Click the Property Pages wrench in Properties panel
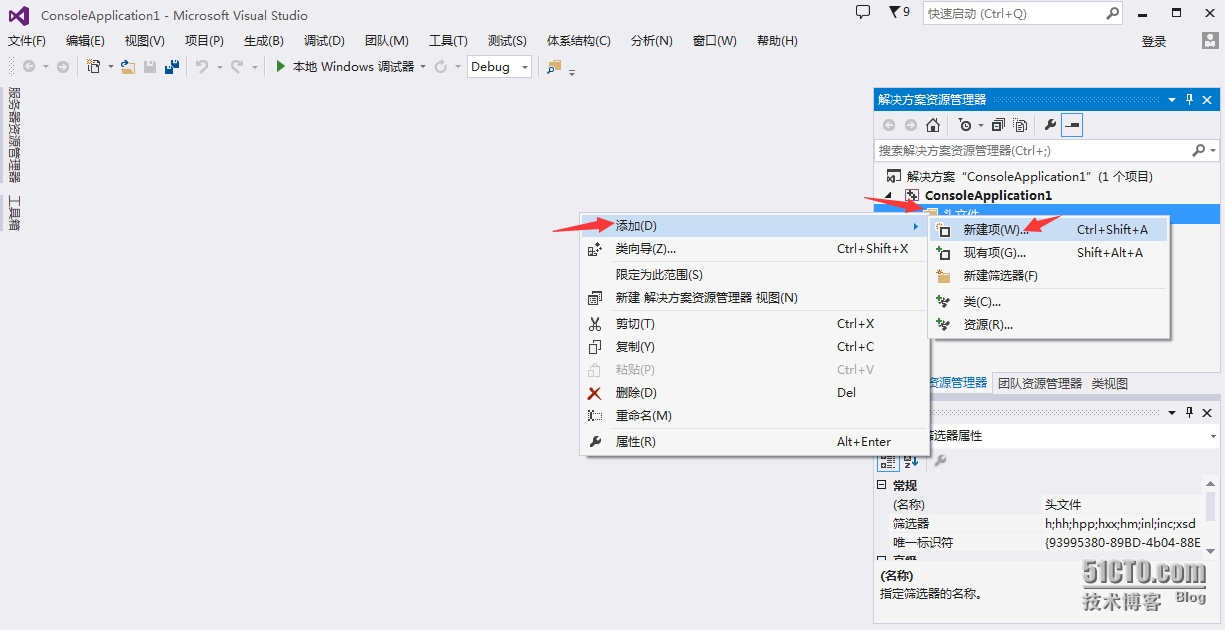Image resolution: width=1225 pixels, height=630 pixels. (940, 461)
